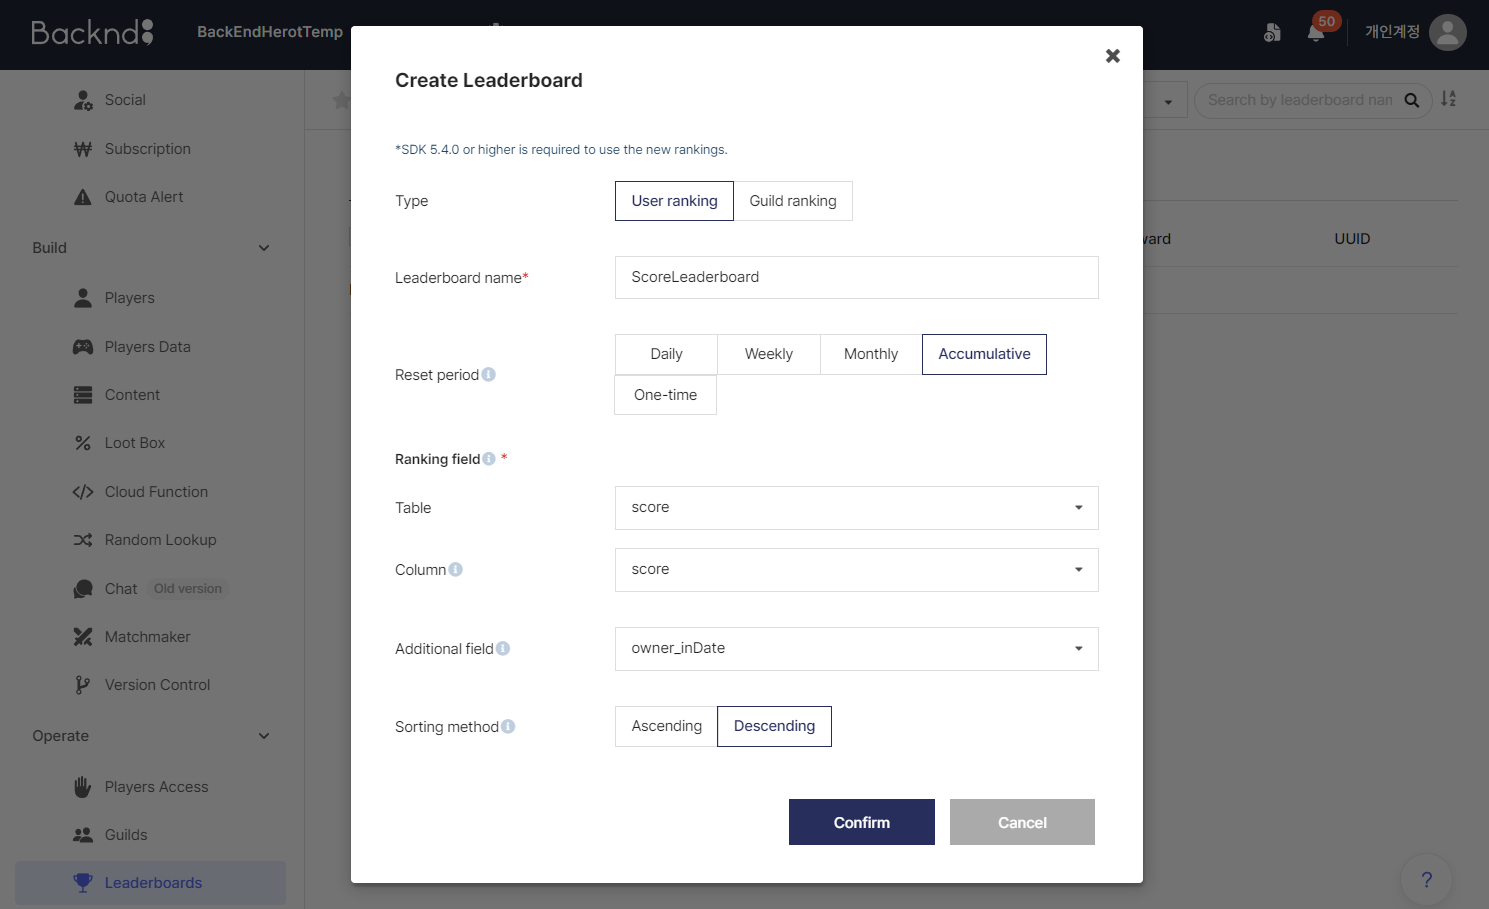This screenshot has height=909, width=1489.
Task: Select Descending sorting method
Action: click(774, 726)
